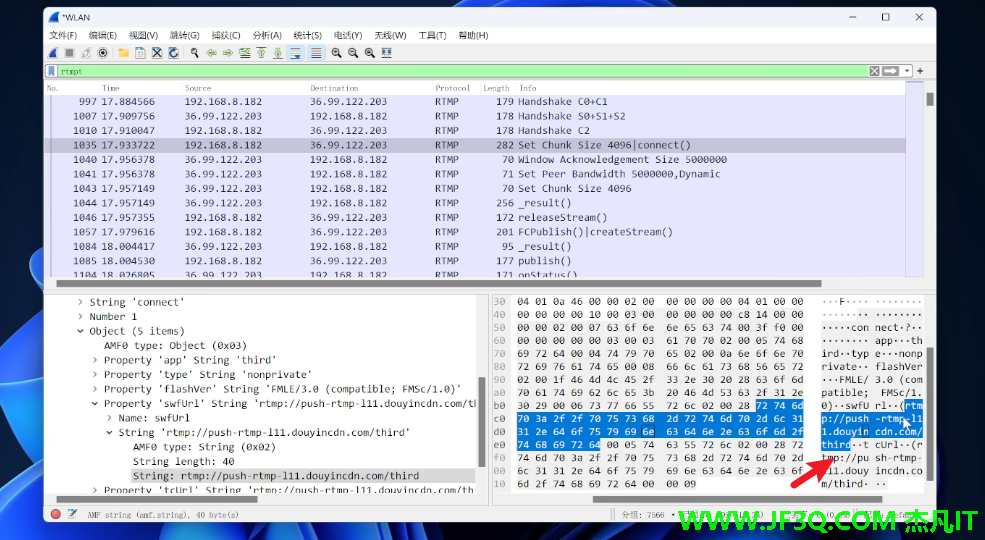Click the resize columns toolbar icon
Image resolution: width=985 pixels, height=540 pixels.
point(387,52)
